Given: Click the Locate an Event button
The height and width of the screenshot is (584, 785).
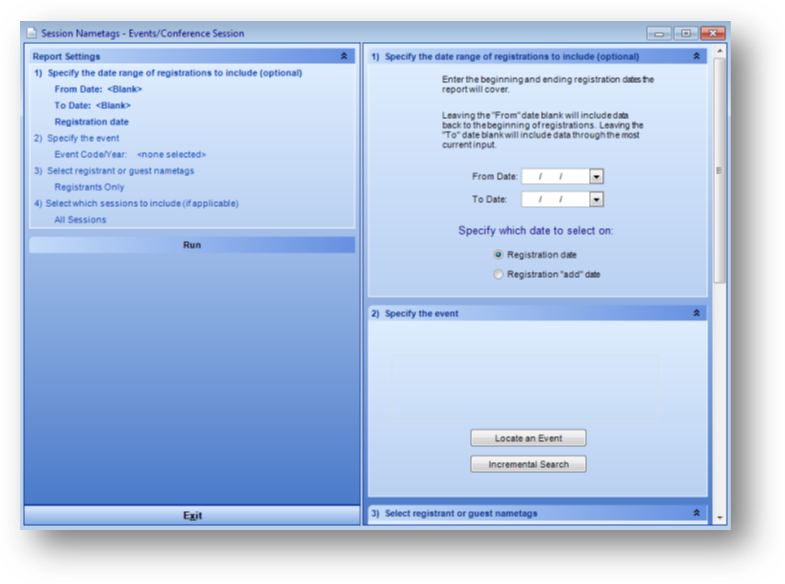Looking at the screenshot, I should tap(528, 438).
